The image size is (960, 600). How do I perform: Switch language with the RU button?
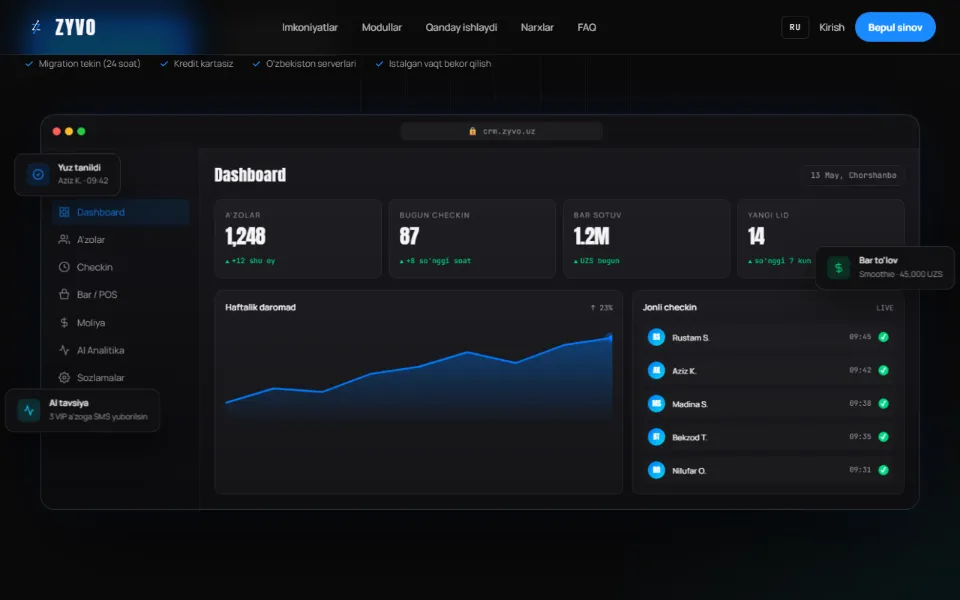(x=795, y=28)
